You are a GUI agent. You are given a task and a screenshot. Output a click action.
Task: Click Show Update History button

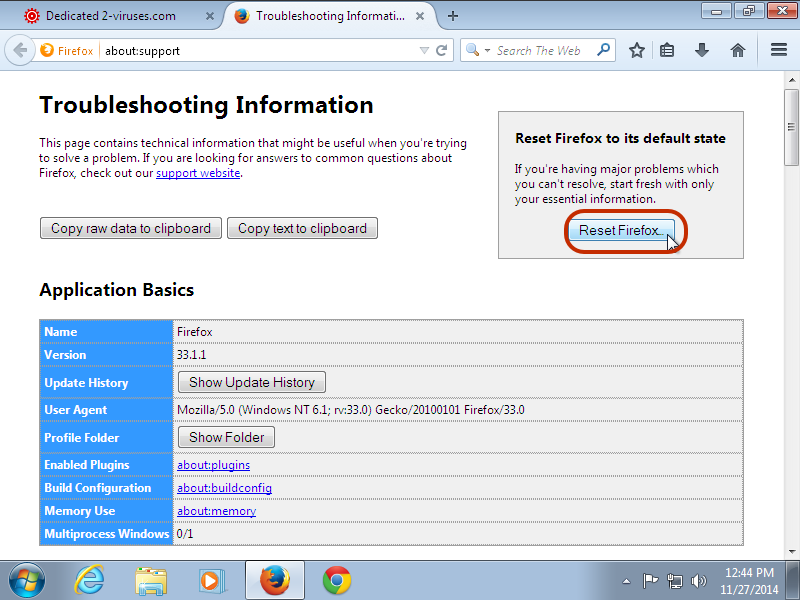[252, 382]
